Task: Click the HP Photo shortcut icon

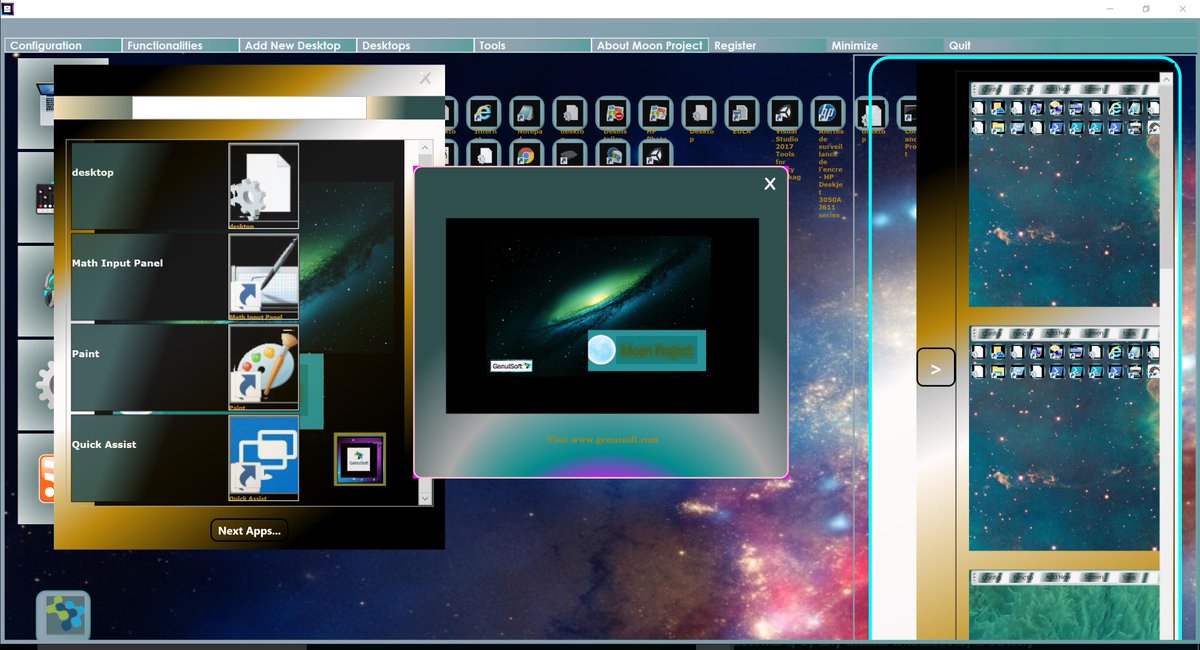Action: 656,110
